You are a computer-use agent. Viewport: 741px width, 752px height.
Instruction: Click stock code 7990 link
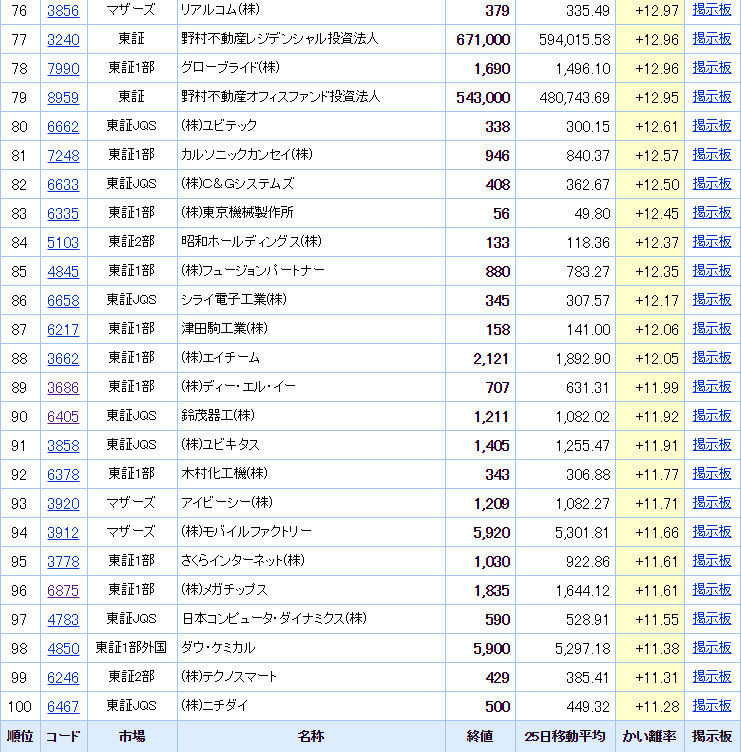coord(63,69)
